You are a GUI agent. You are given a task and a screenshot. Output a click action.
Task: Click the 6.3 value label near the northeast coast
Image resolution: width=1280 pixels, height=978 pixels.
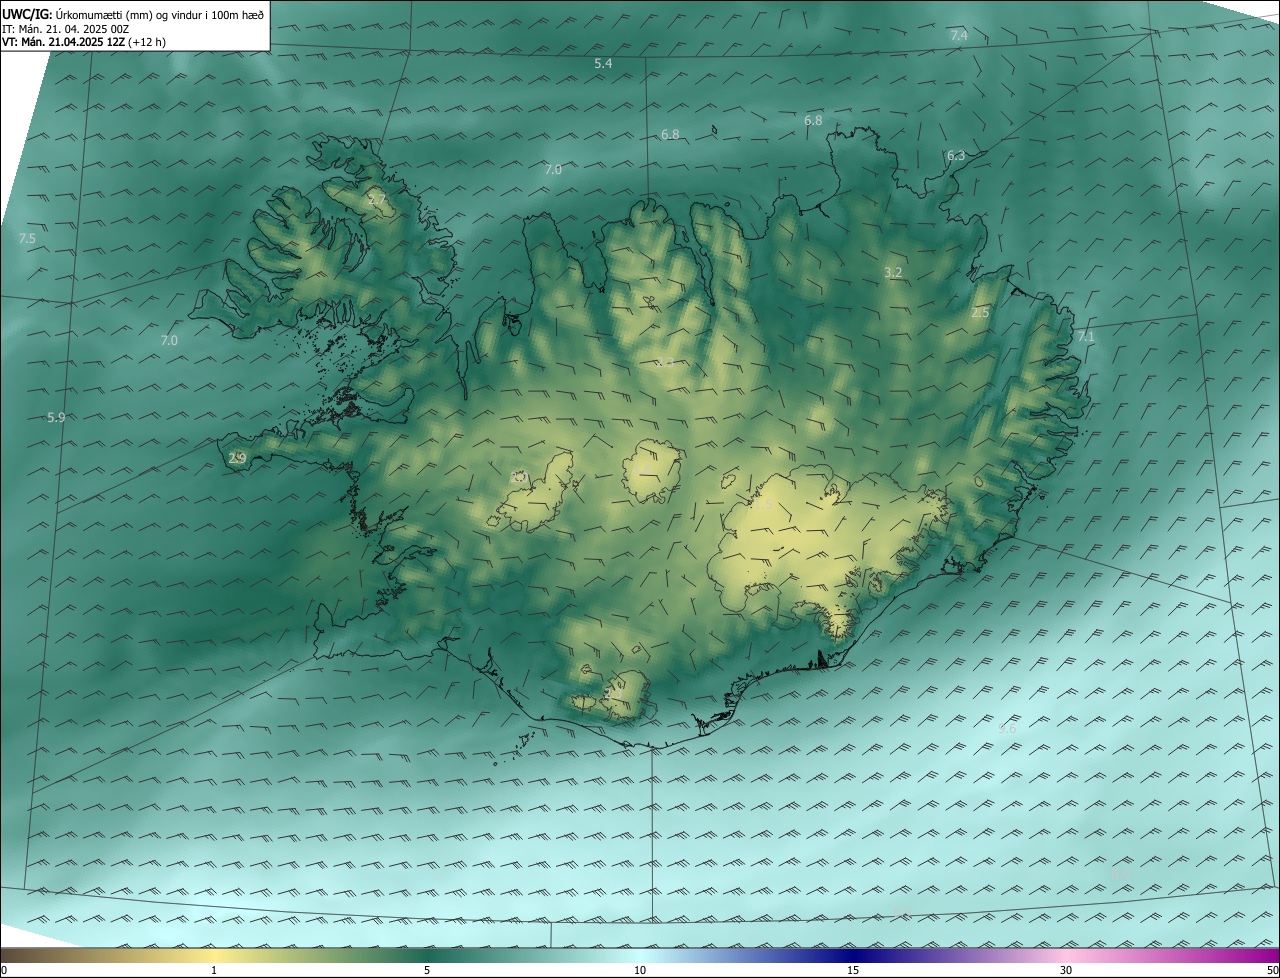point(956,155)
